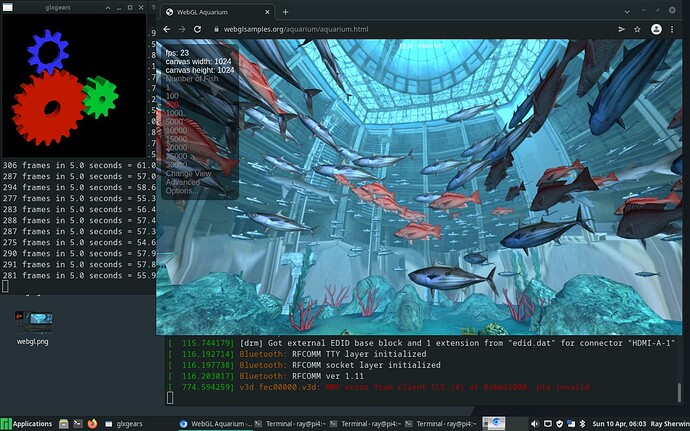
Task: Open the volume control in the tray
Action: tap(535, 424)
